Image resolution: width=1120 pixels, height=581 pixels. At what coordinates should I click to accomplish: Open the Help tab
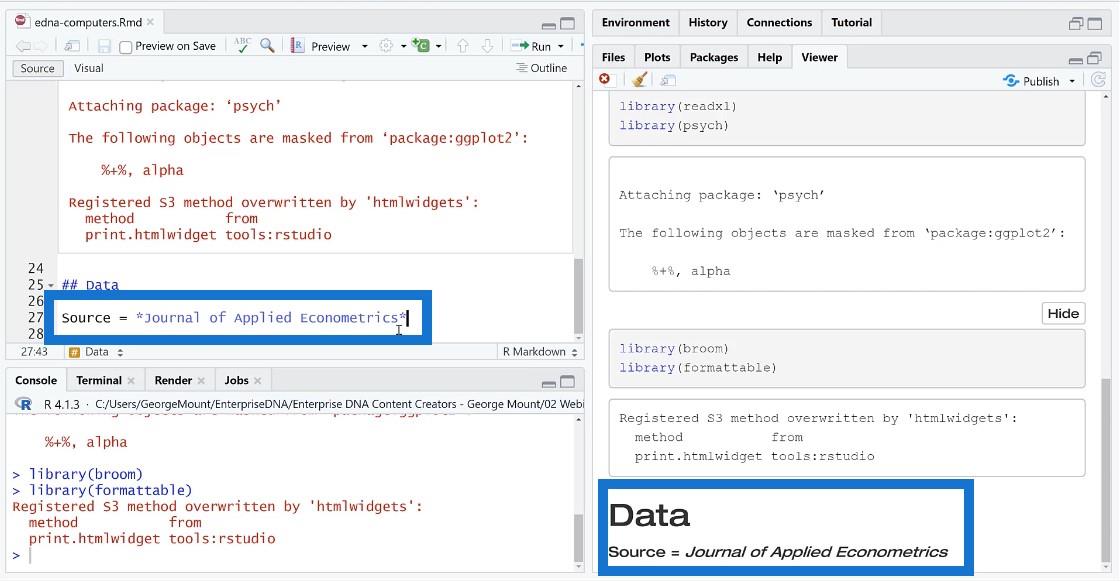[769, 57]
